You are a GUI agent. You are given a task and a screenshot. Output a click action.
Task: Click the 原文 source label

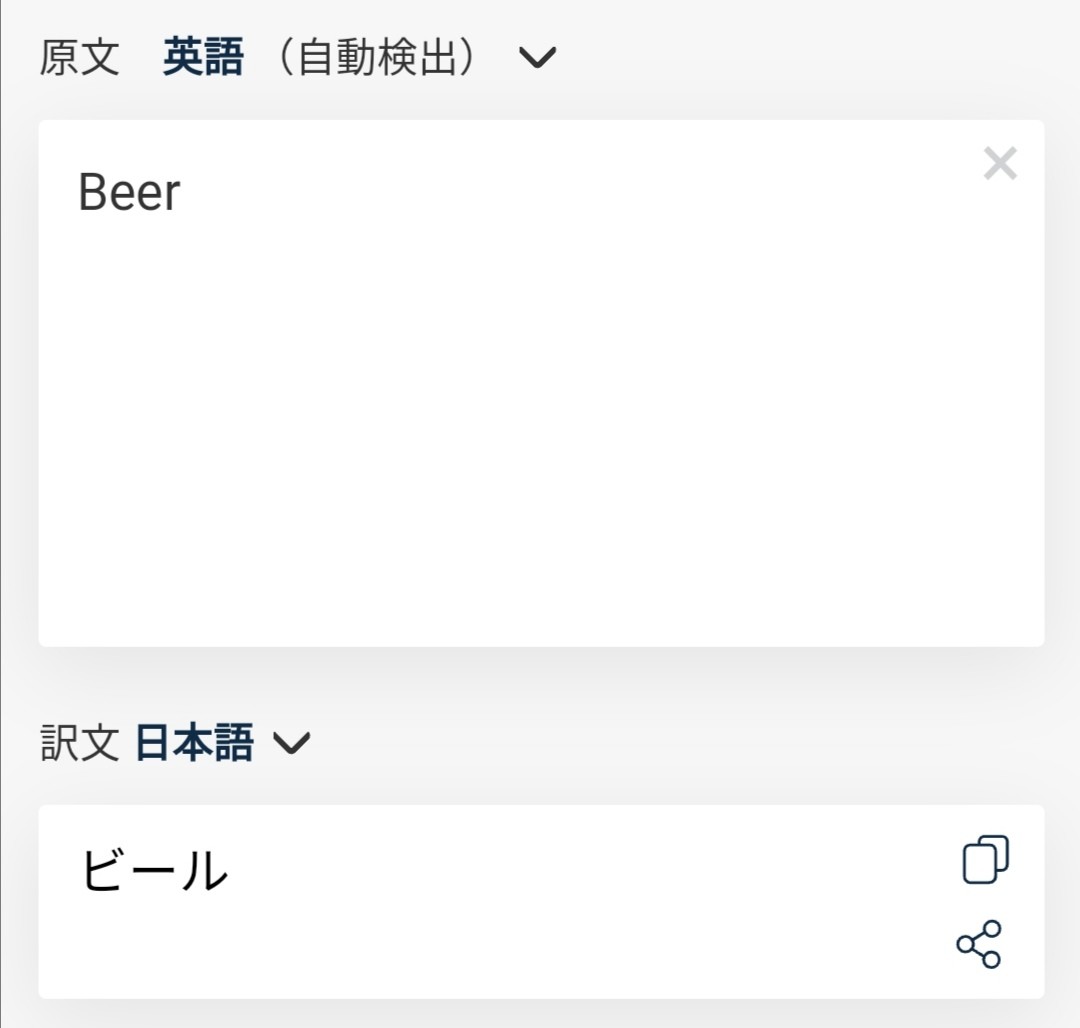click(80, 59)
